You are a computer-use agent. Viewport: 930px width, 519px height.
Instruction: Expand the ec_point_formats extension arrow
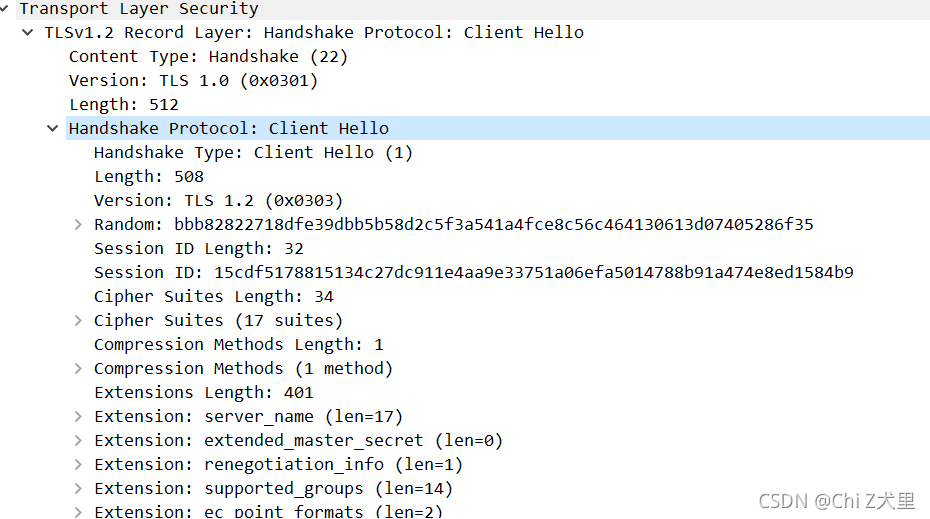tap(78, 511)
